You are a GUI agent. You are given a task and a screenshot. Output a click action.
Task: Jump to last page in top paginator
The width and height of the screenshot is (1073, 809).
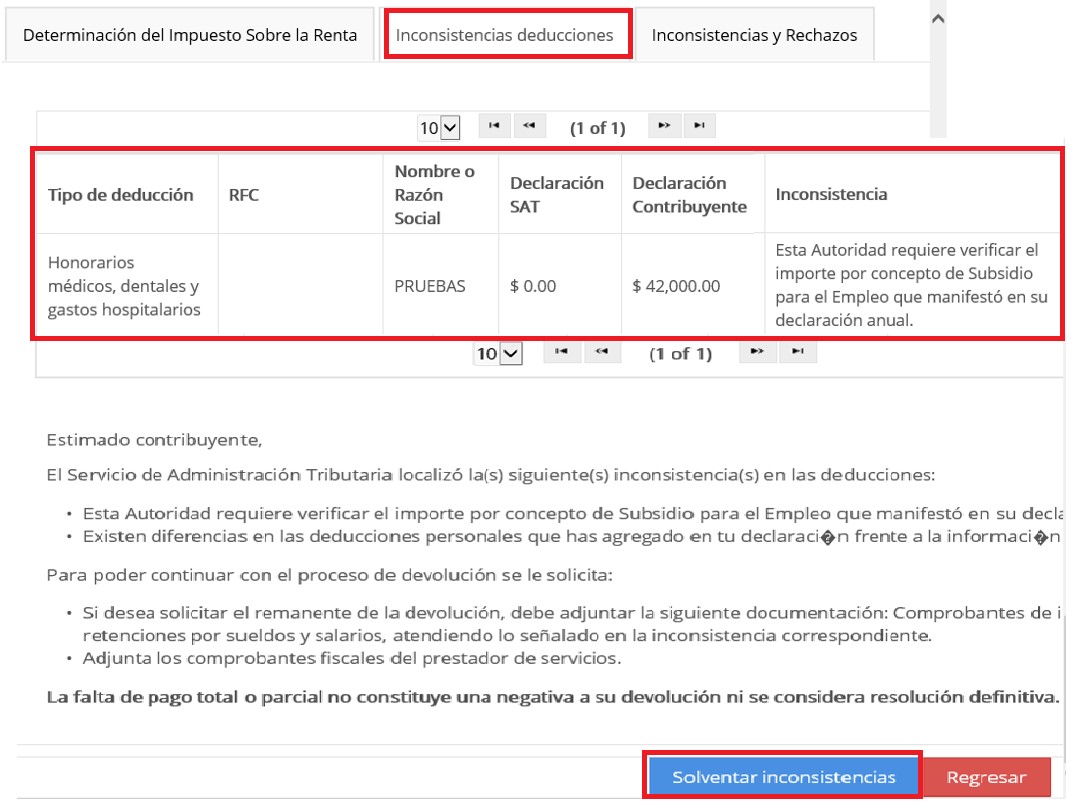(x=700, y=126)
